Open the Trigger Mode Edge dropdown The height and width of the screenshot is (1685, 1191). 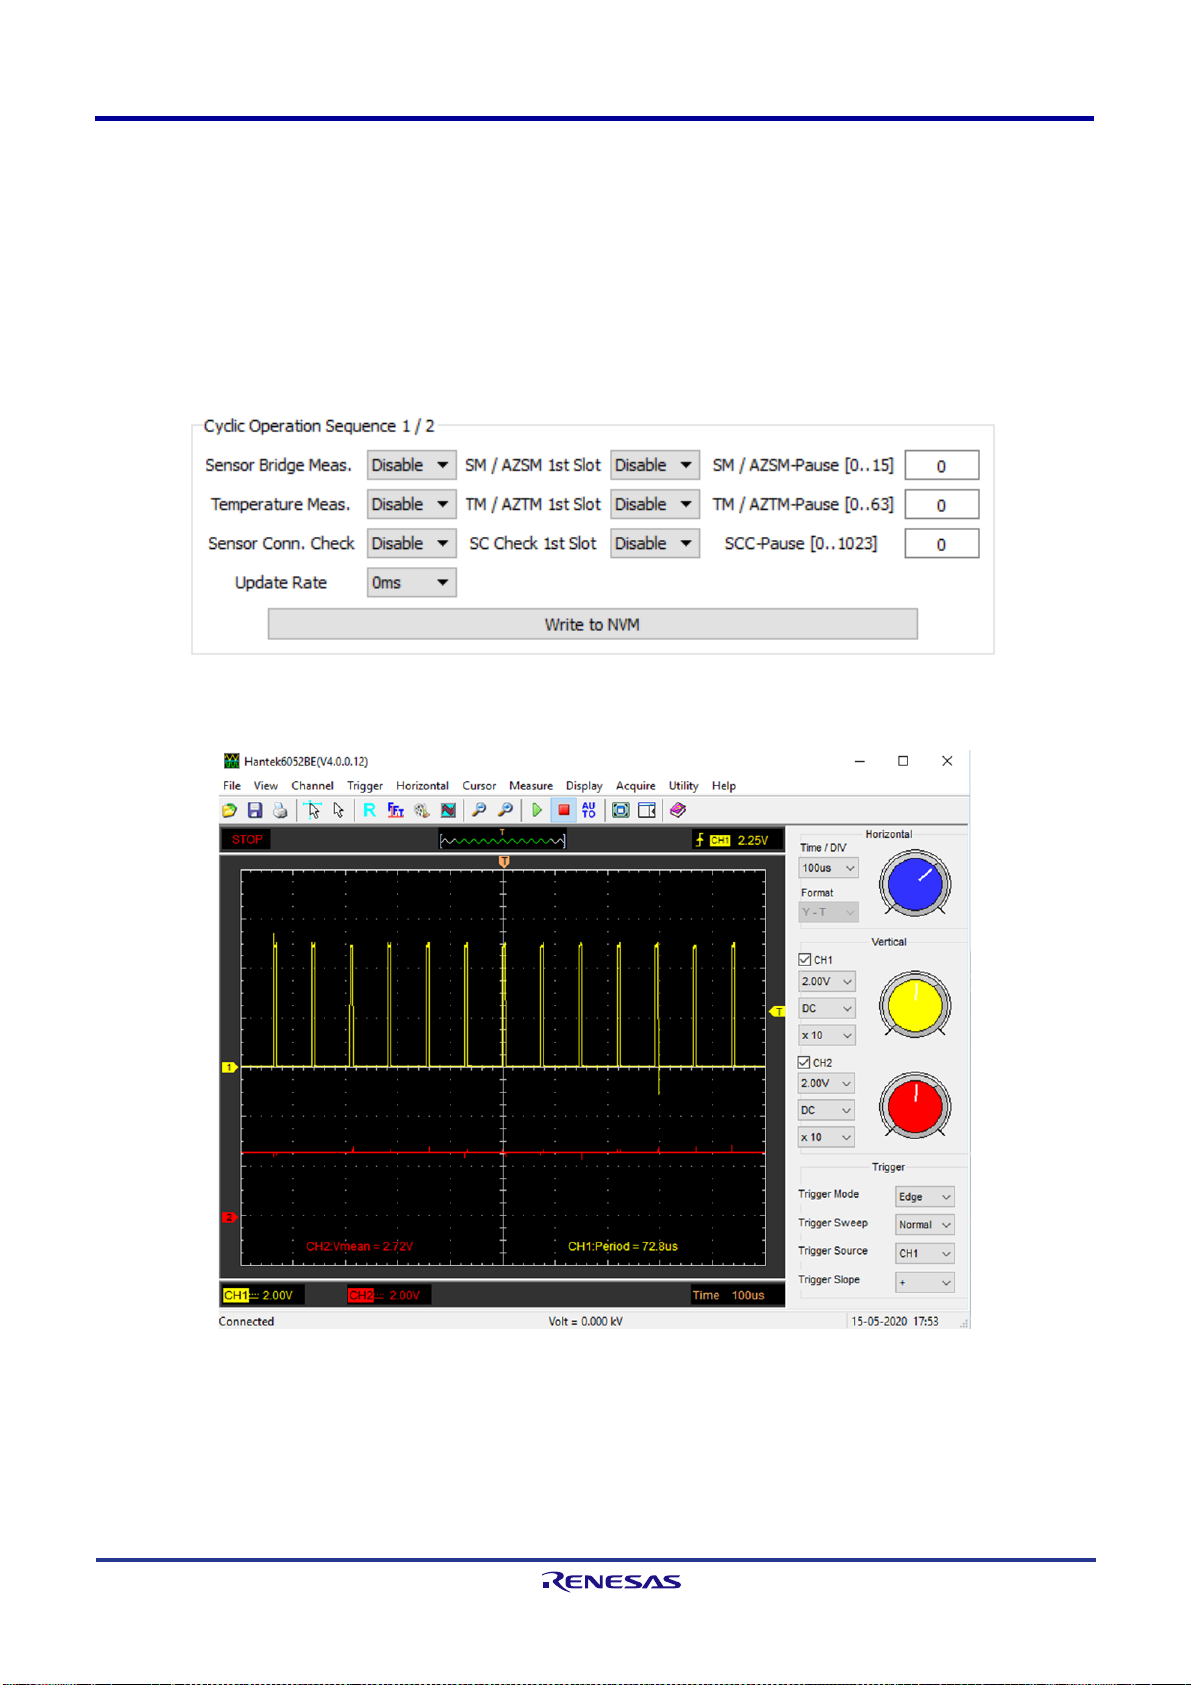point(925,1197)
